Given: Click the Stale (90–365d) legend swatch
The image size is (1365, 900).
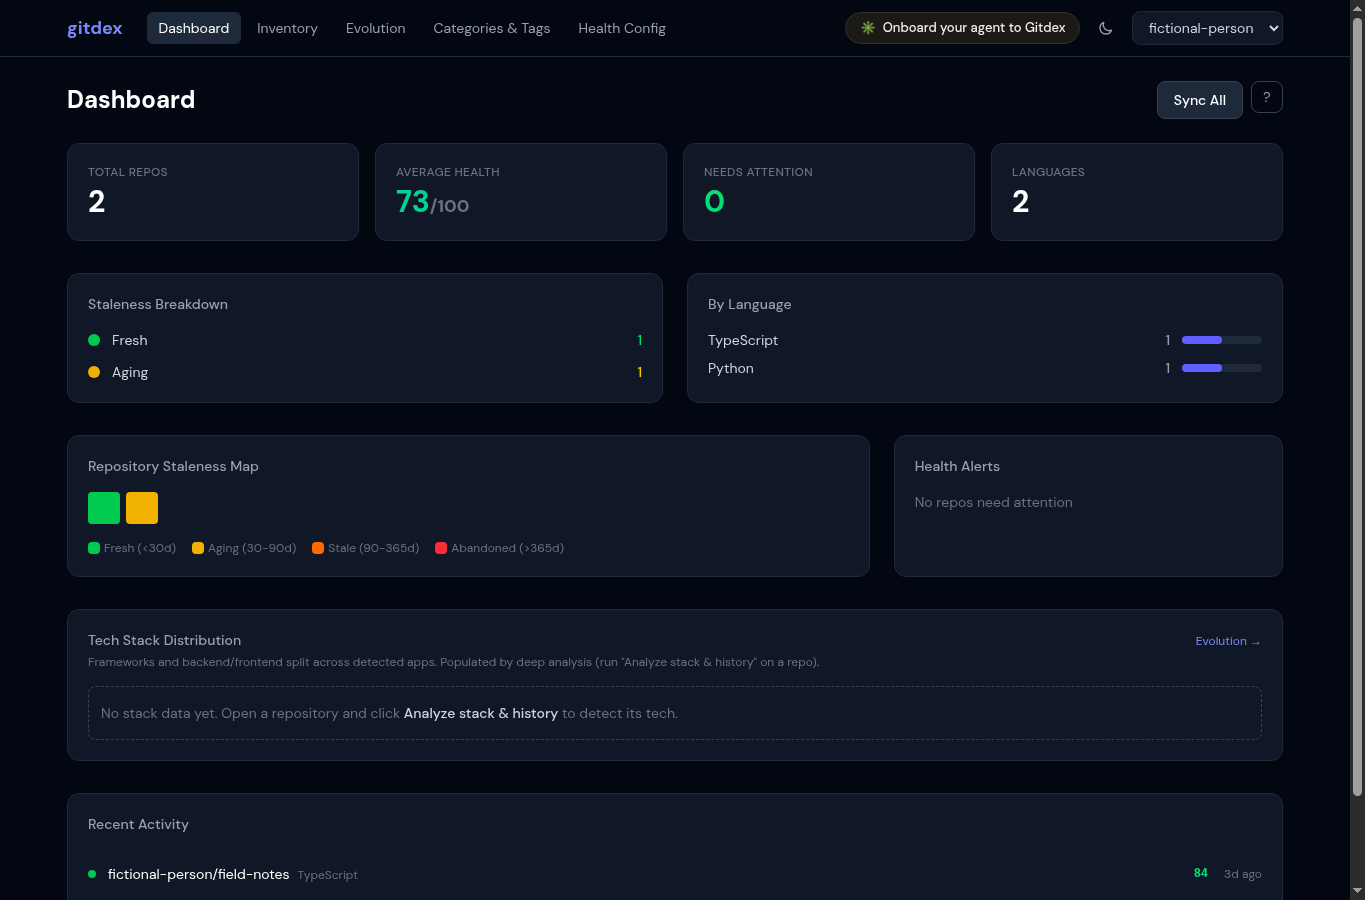Looking at the screenshot, I should pos(318,548).
